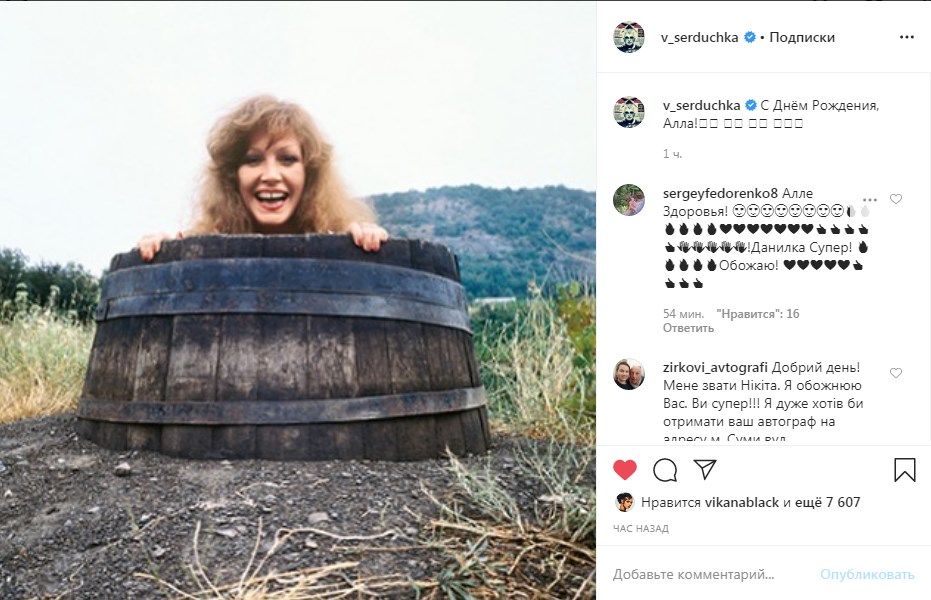This screenshot has height=600, width=931.
Task: Click the photo of the woman in the barrel
Action: tap(298, 300)
